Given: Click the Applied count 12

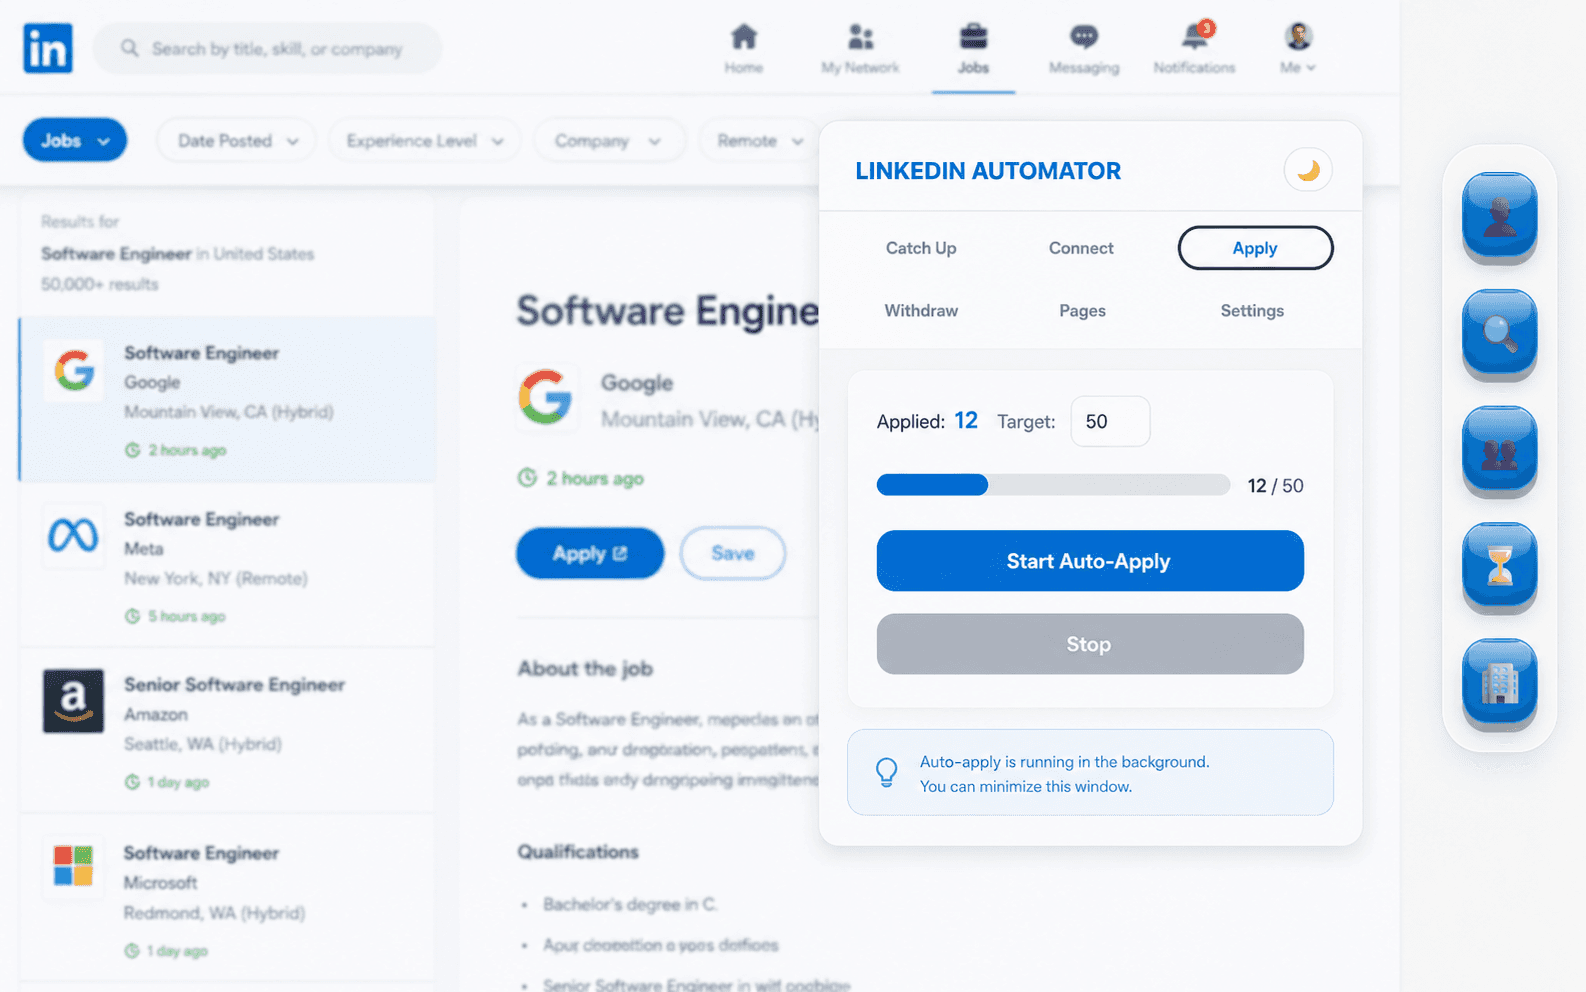Looking at the screenshot, I should (x=966, y=421).
